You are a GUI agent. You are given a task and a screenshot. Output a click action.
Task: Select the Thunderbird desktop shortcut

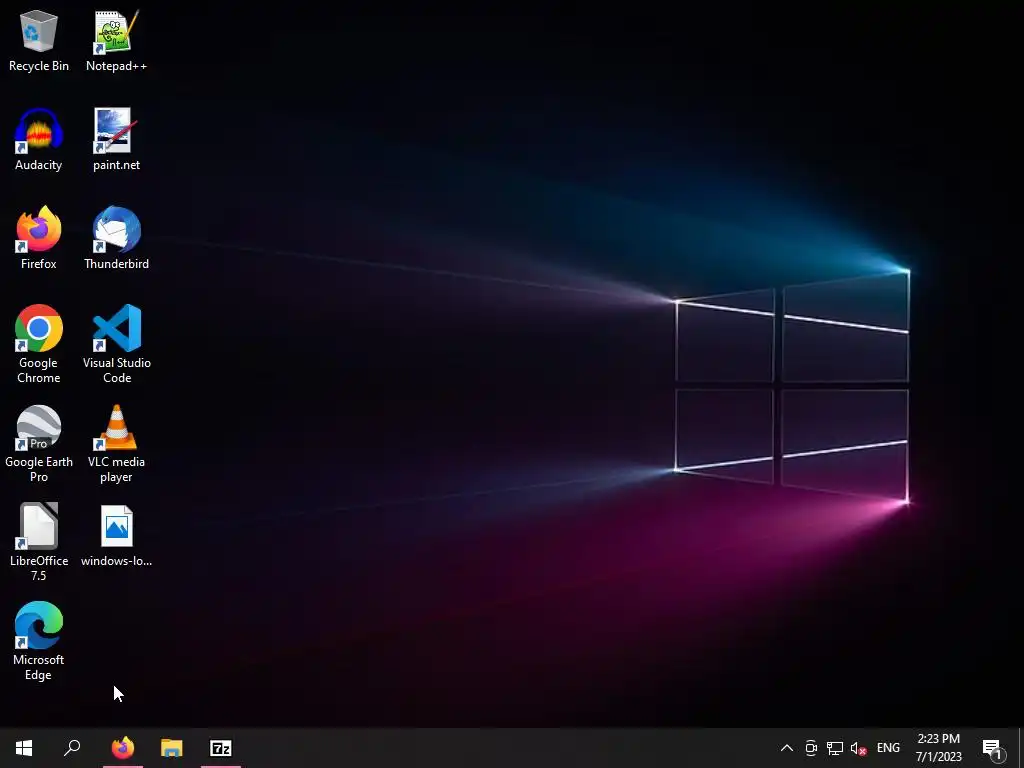116,238
